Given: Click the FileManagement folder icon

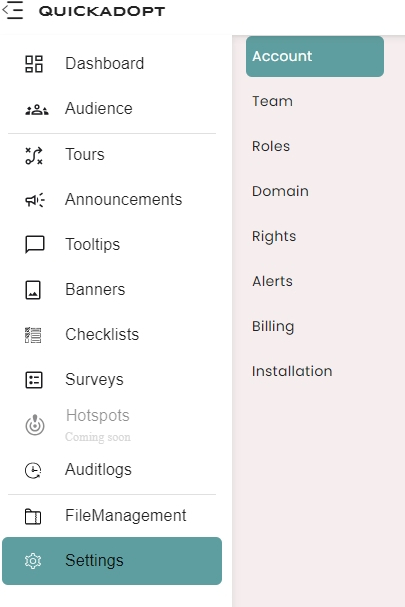Looking at the screenshot, I should [33, 516].
